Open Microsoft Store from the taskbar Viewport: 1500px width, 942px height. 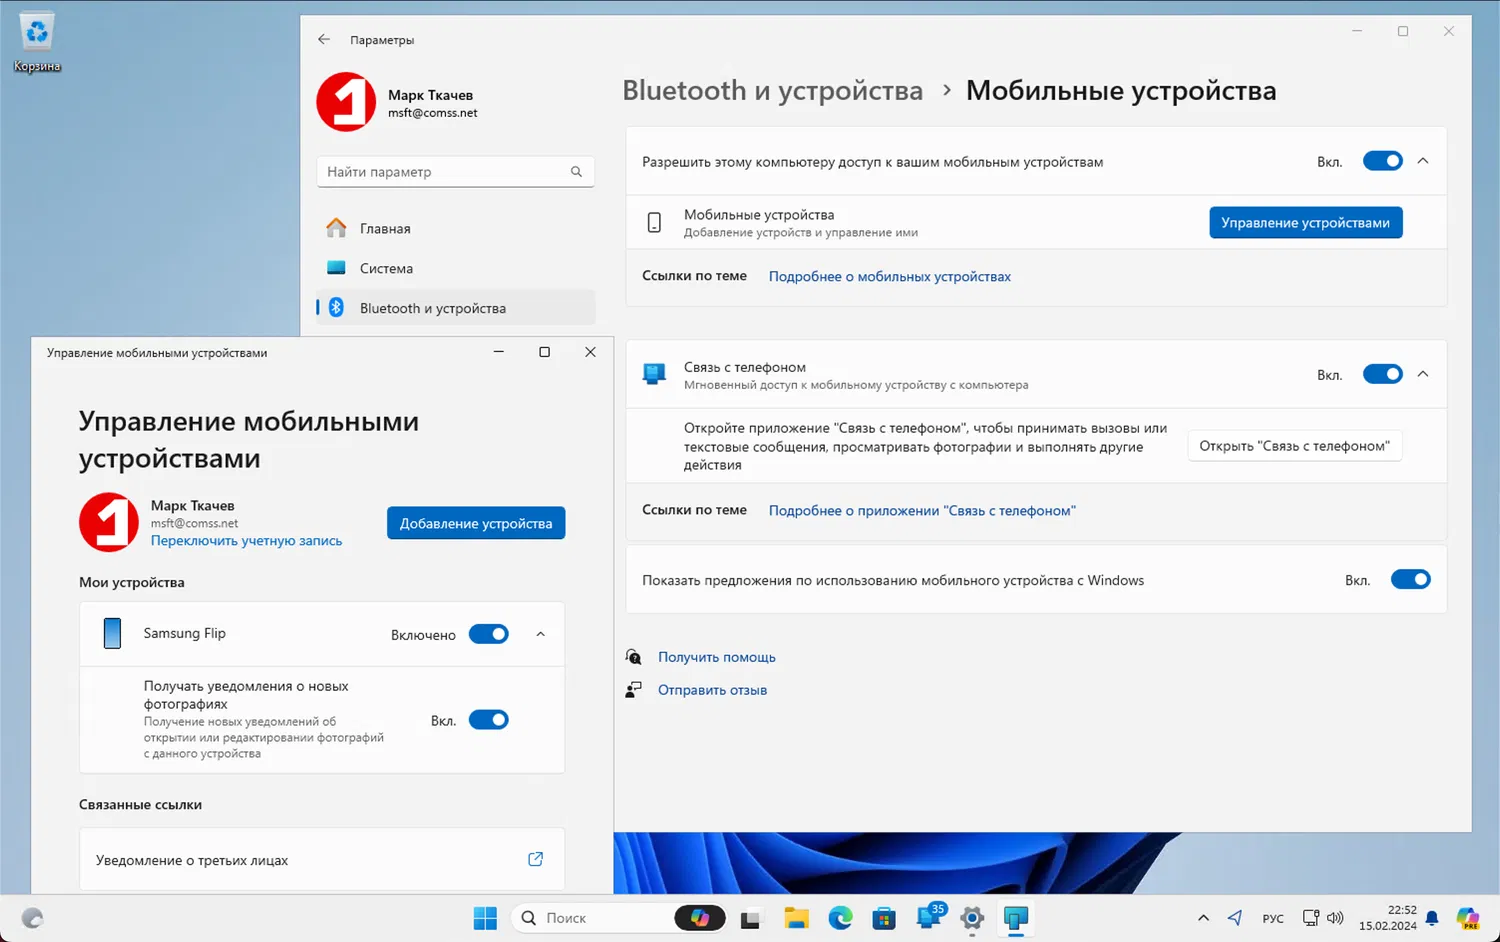tap(884, 918)
